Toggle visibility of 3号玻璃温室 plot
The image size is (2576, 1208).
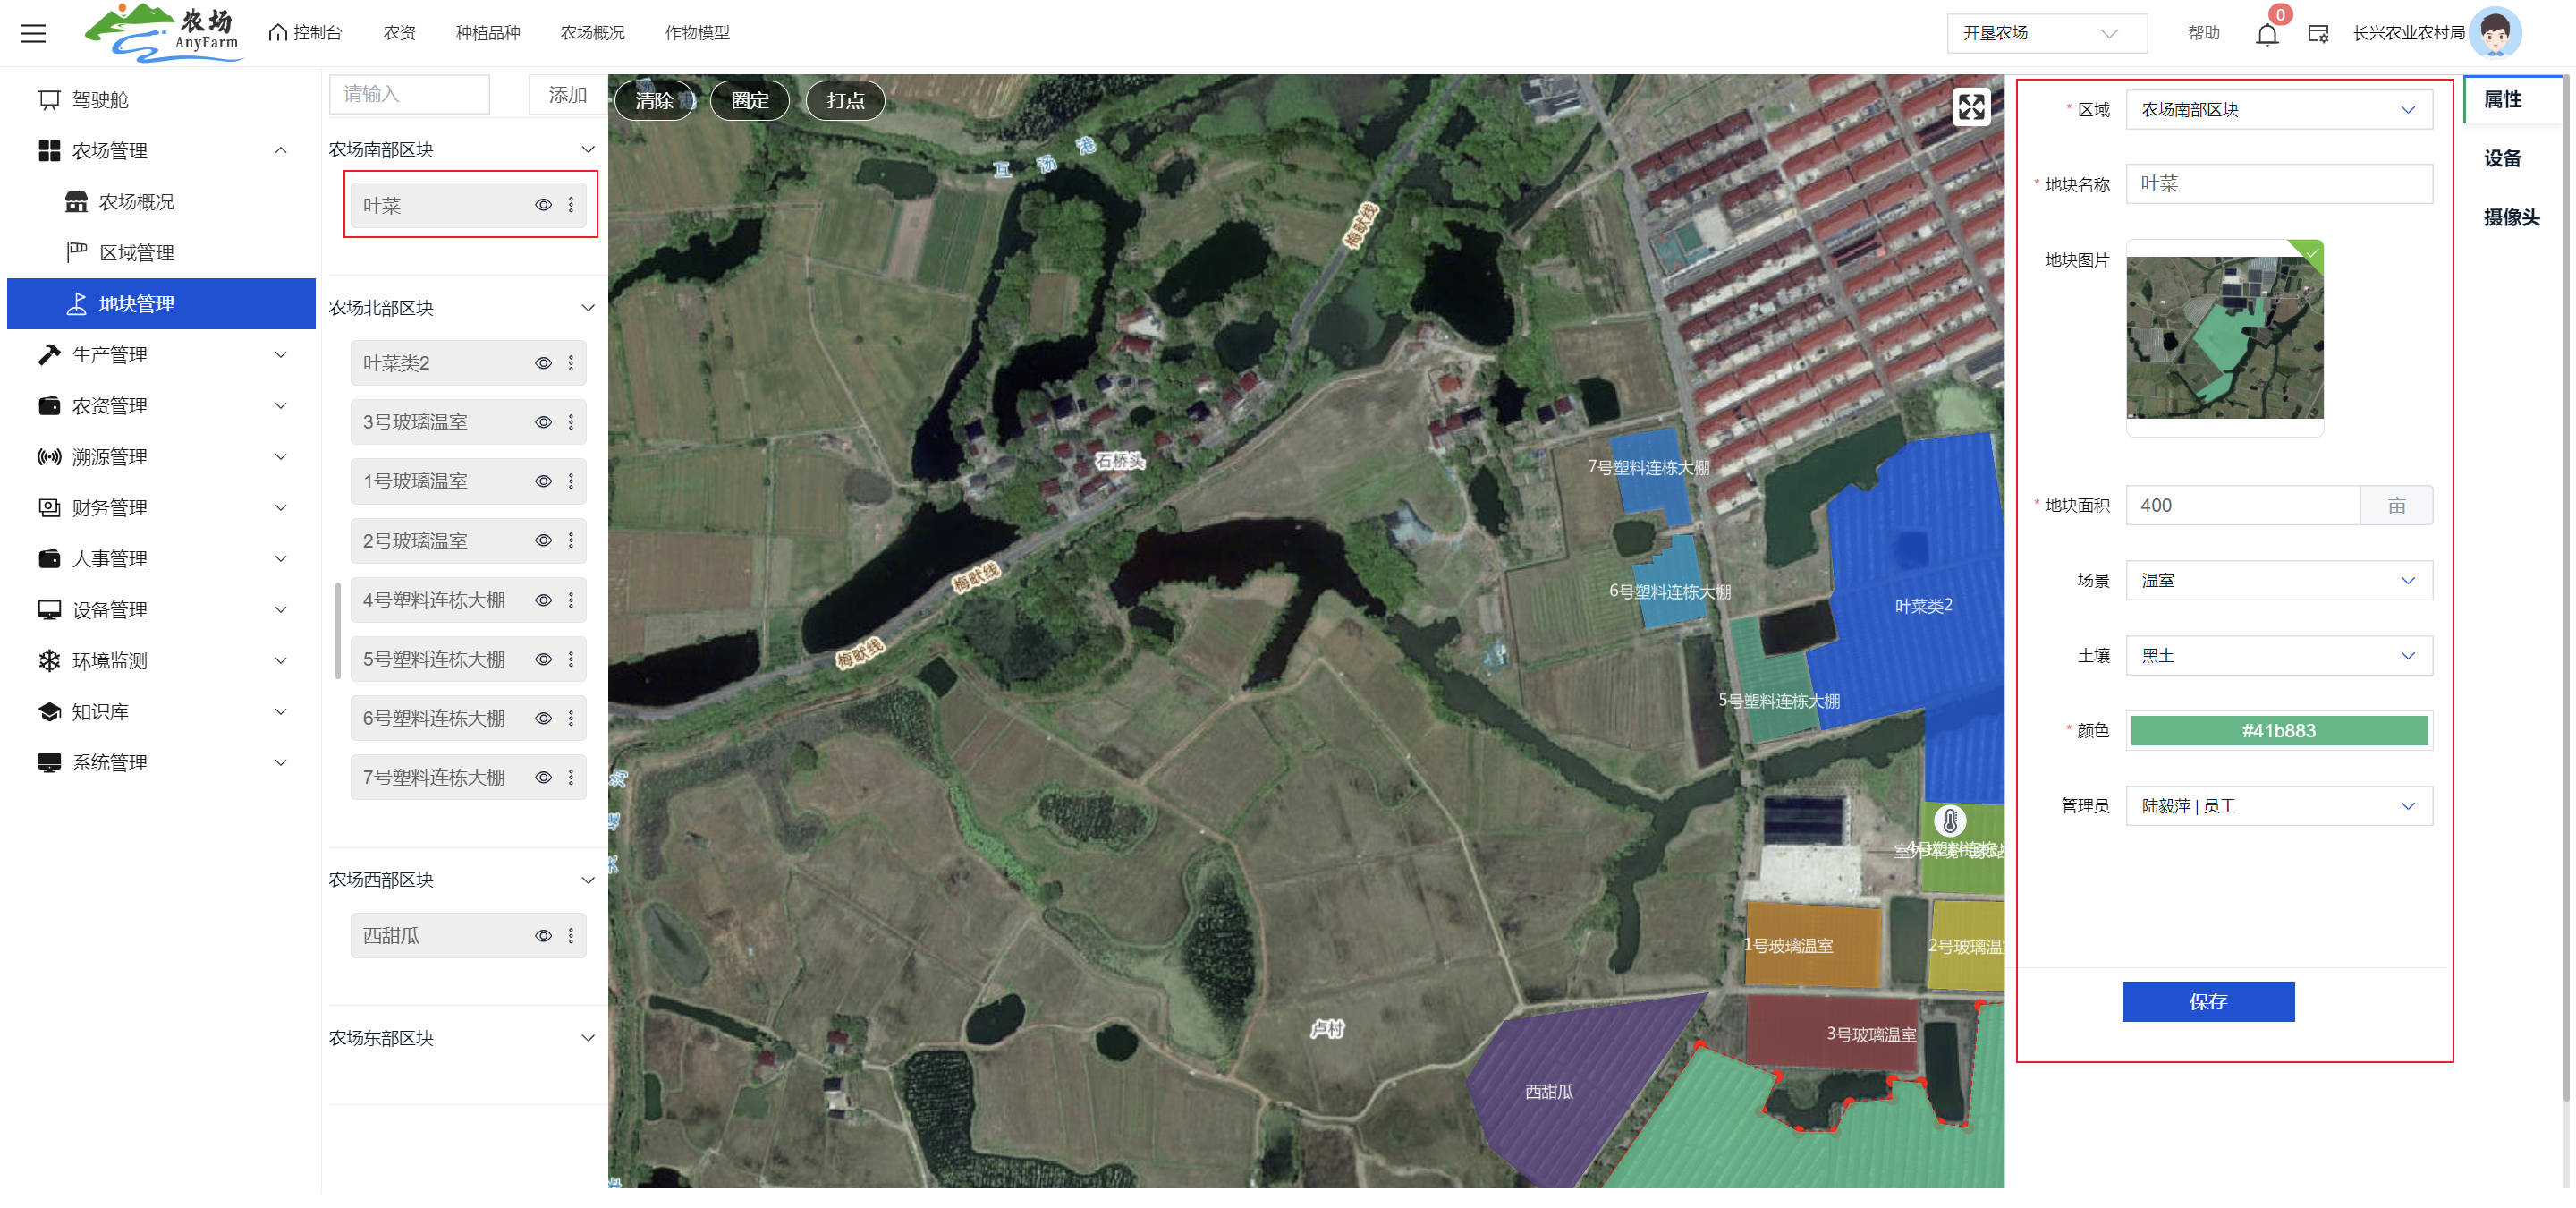543,422
